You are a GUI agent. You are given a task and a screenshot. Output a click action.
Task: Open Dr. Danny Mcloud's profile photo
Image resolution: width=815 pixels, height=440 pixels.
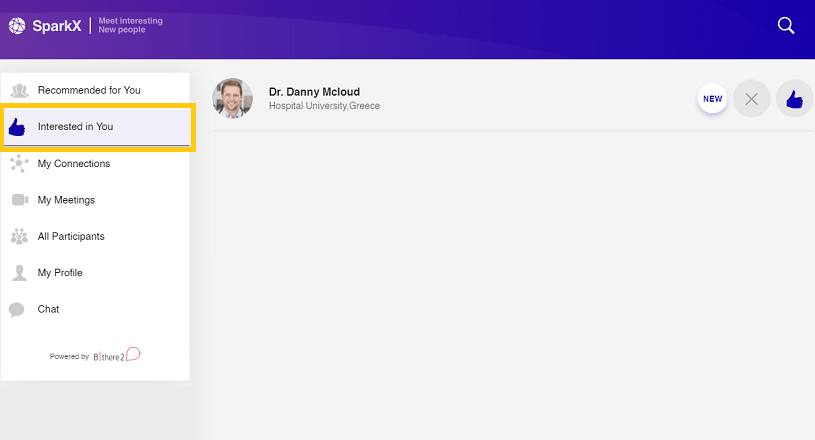pos(232,98)
